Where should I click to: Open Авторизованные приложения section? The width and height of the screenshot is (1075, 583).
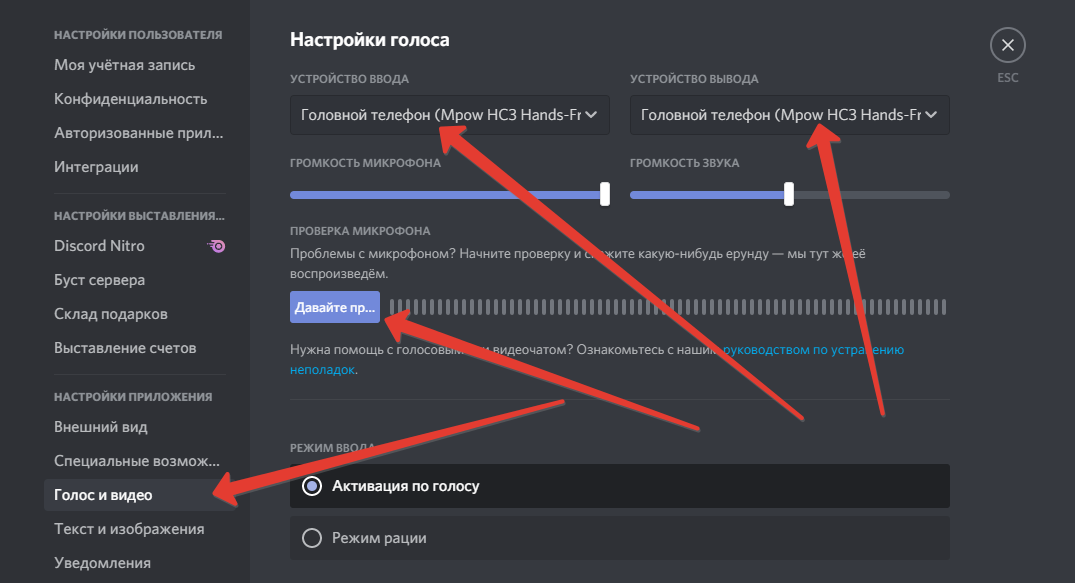[138, 133]
